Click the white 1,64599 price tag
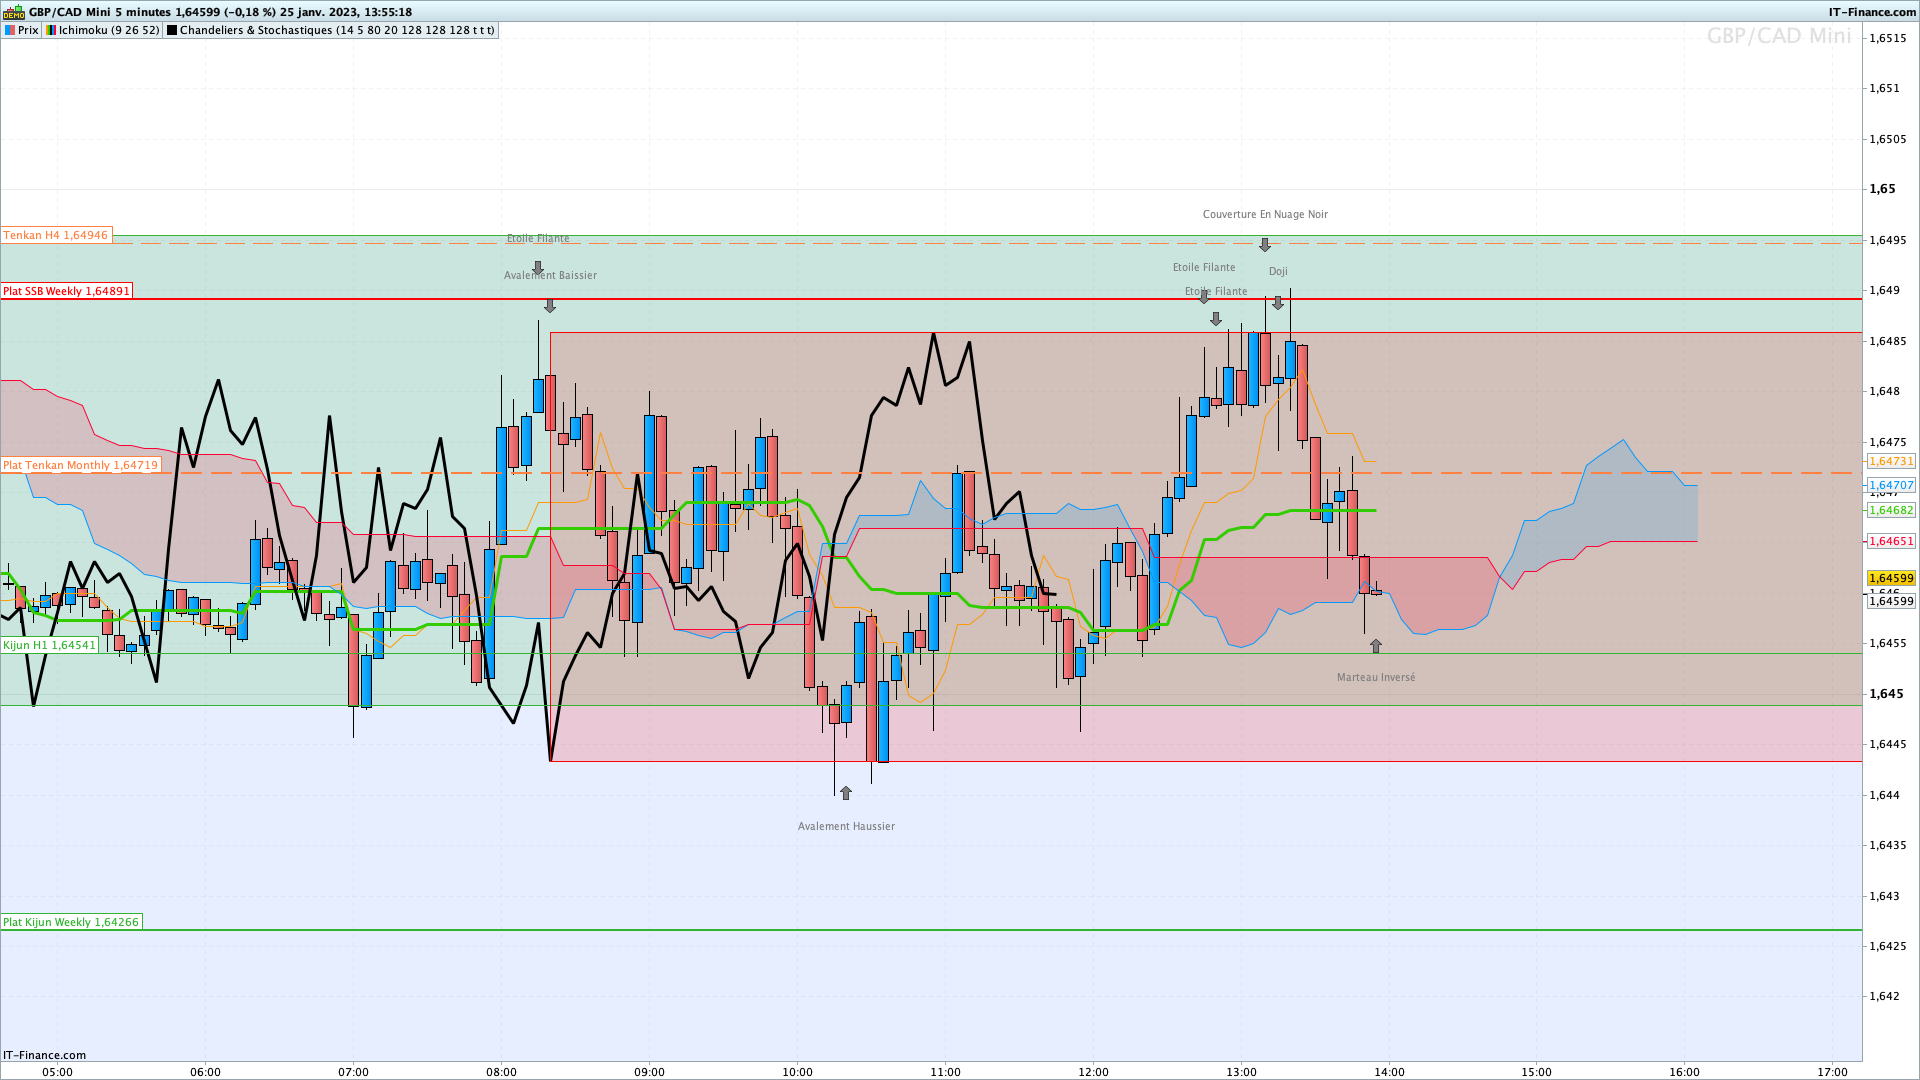Image resolution: width=1920 pixels, height=1080 pixels. click(1891, 601)
